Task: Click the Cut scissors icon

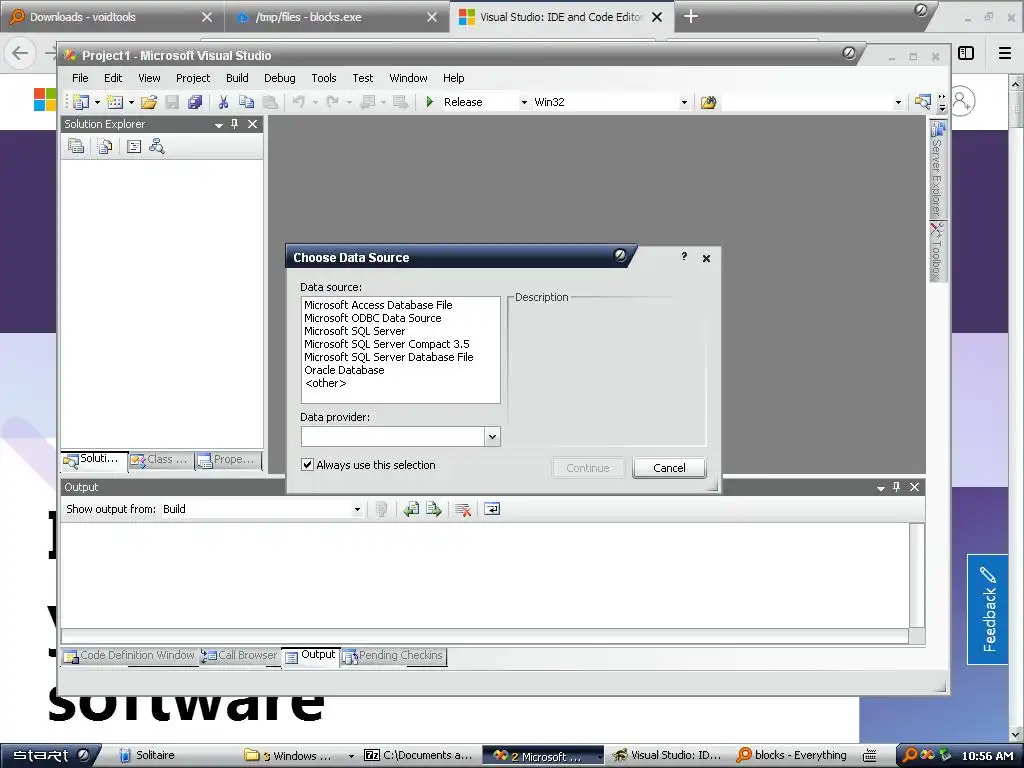Action: 223,102
